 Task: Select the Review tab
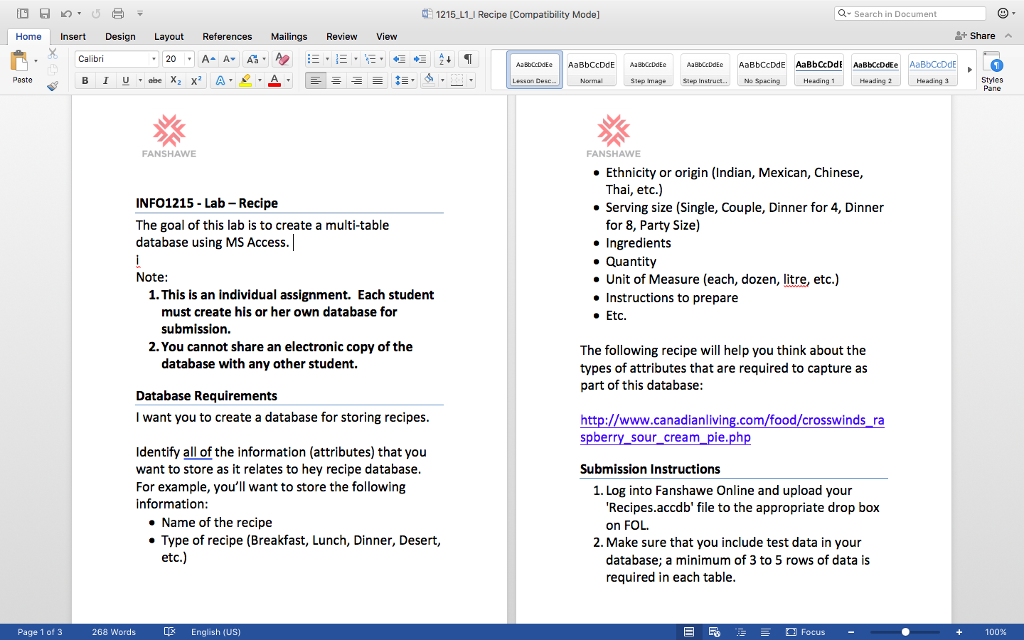tap(342, 37)
